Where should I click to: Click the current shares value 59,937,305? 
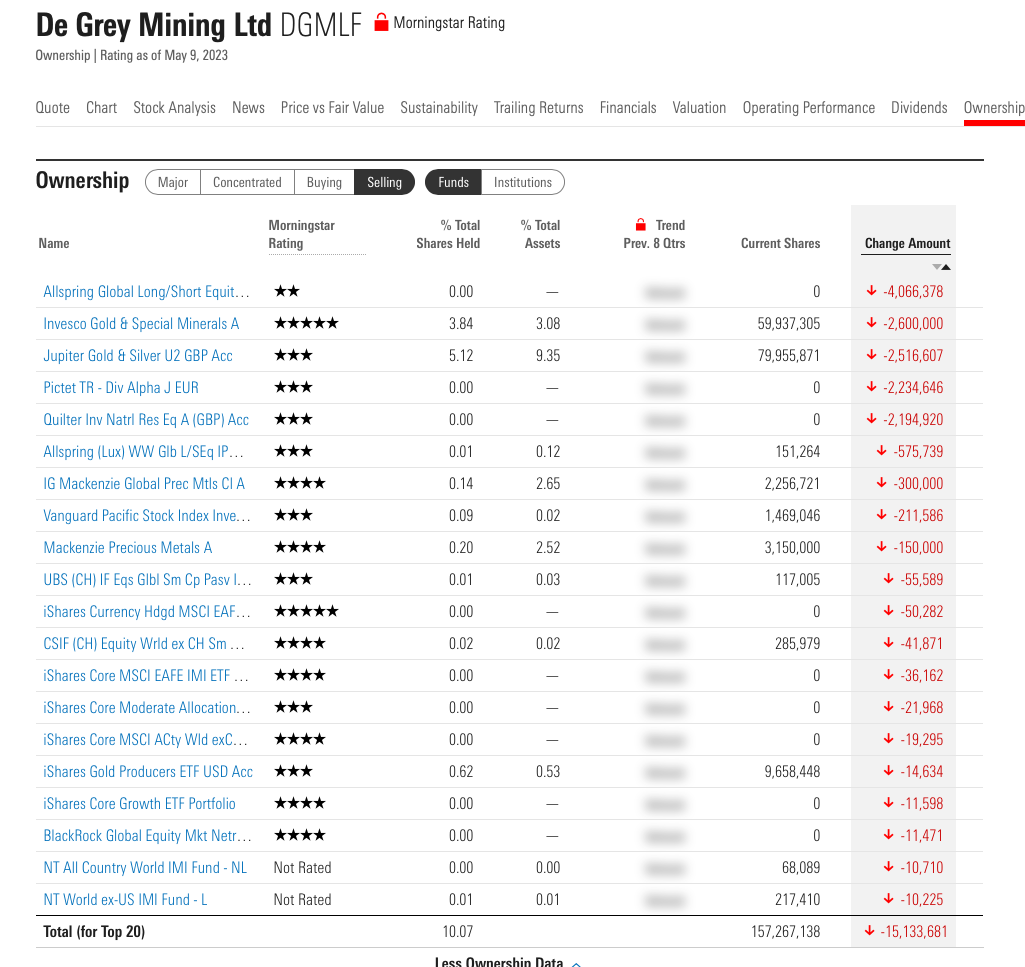[x=788, y=324]
